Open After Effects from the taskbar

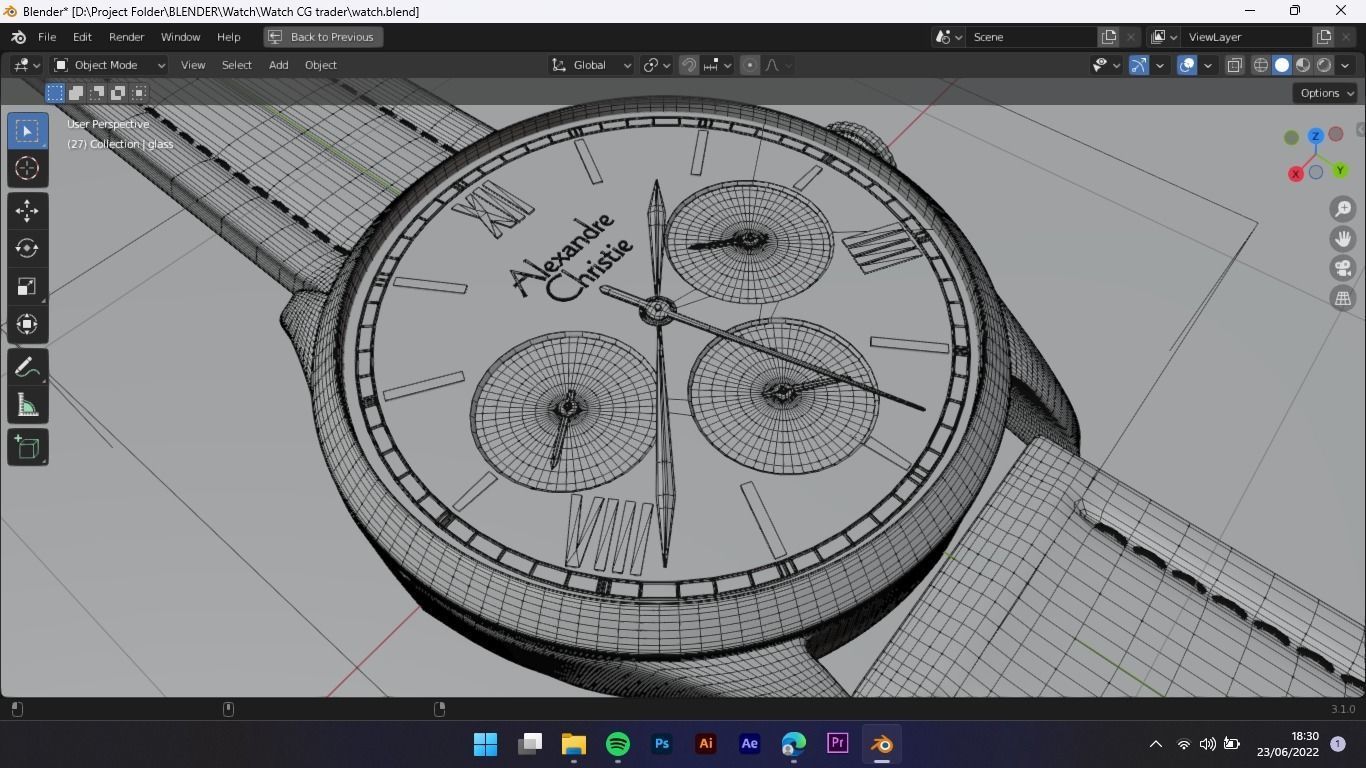[x=750, y=744]
